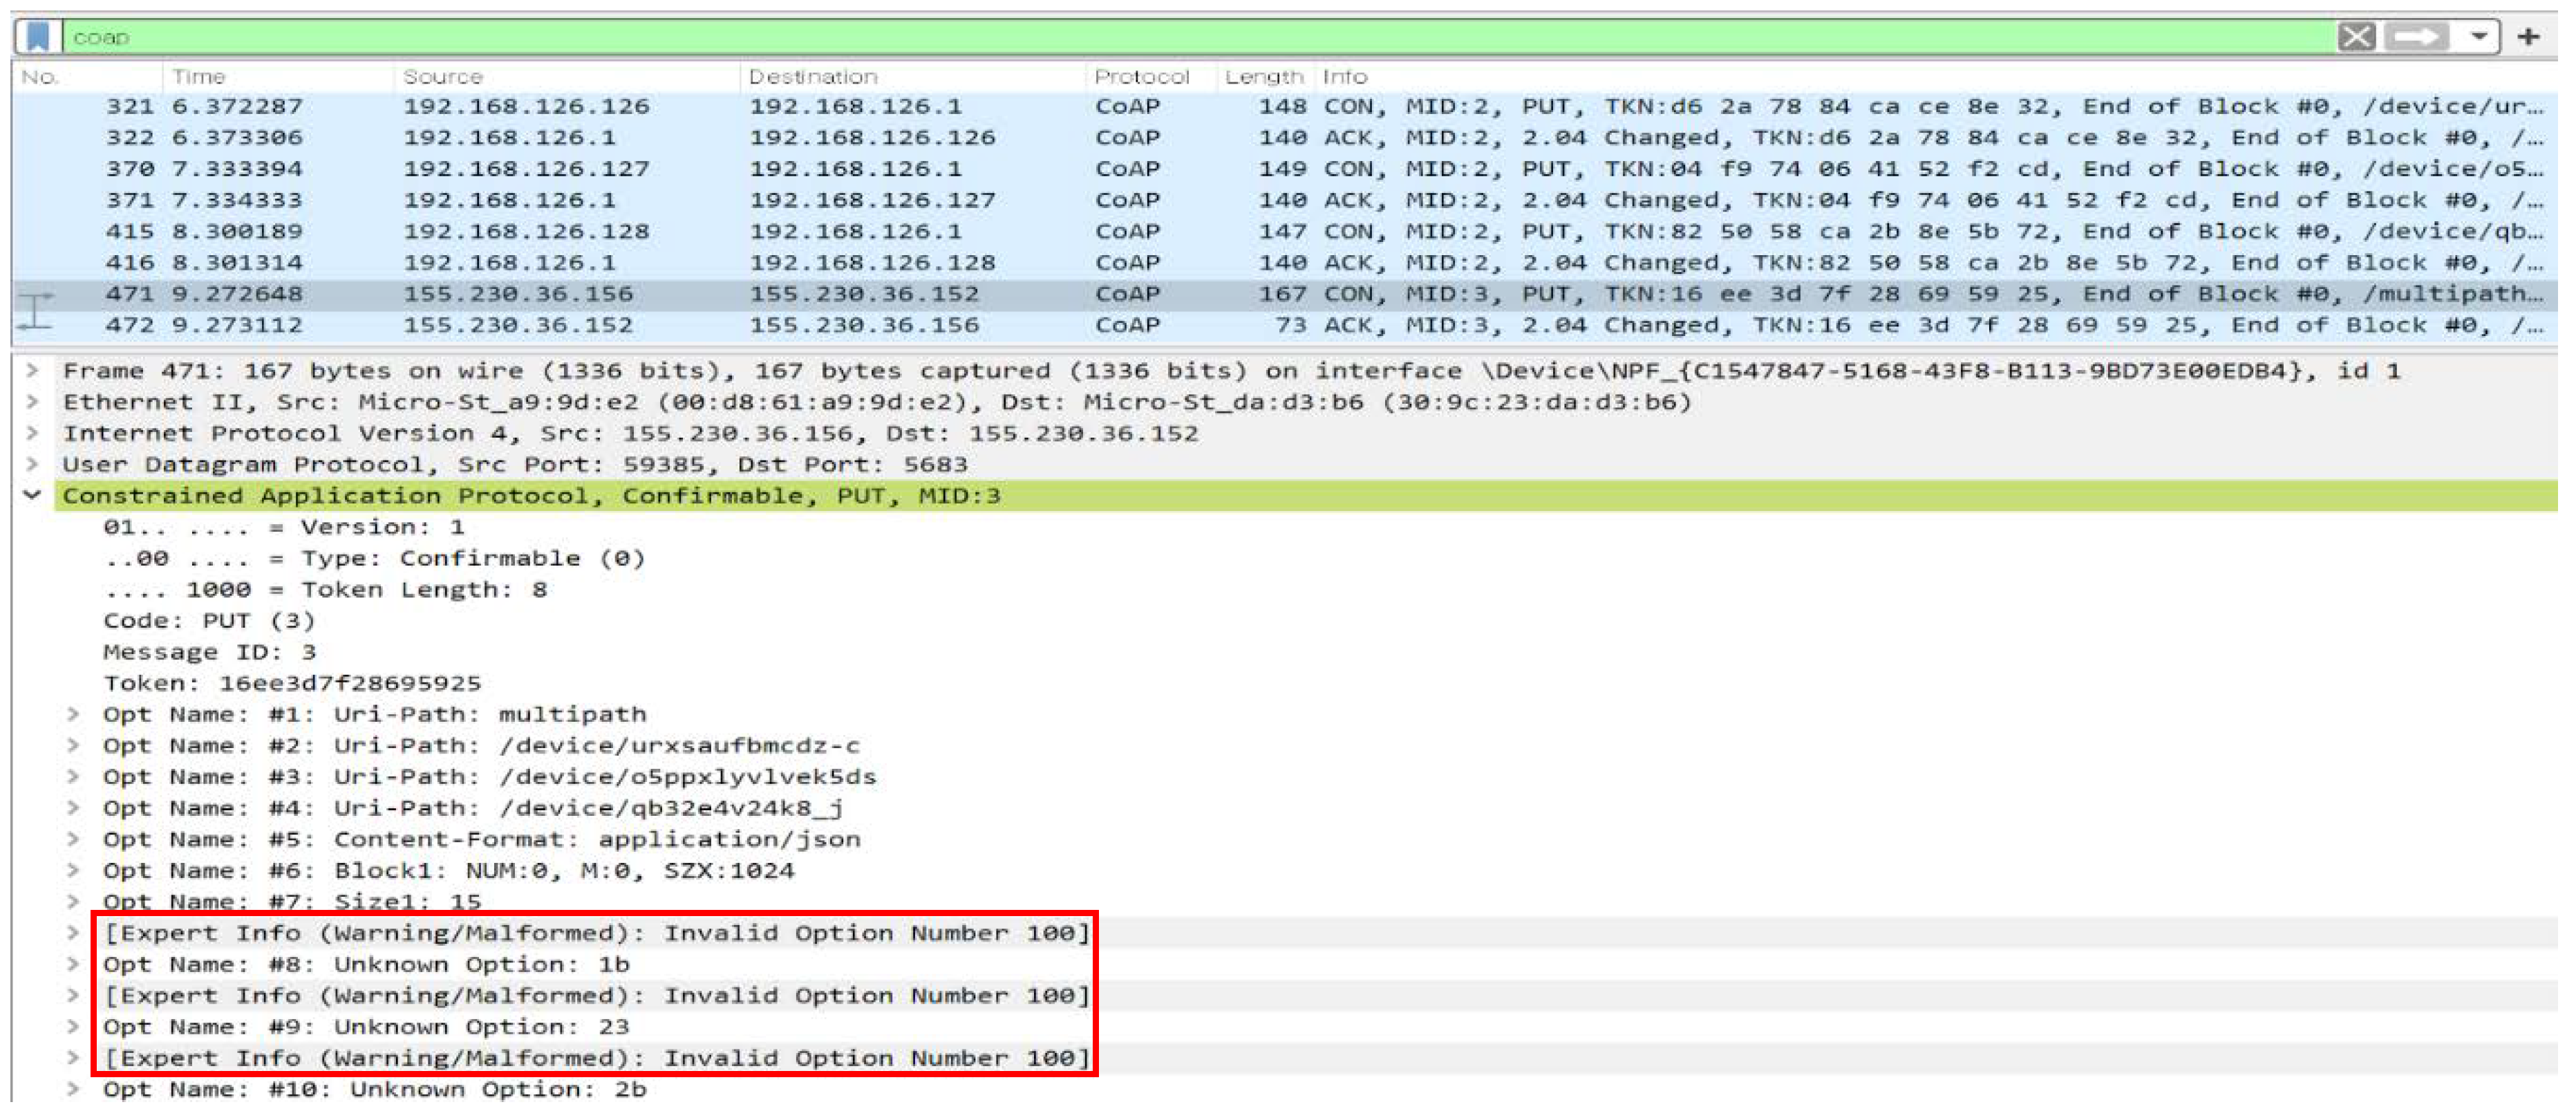The height and width of the screenshot is (1118, 2576).
Task: Expand Uri-Path multipath option #1
Action: click(73, 714)
